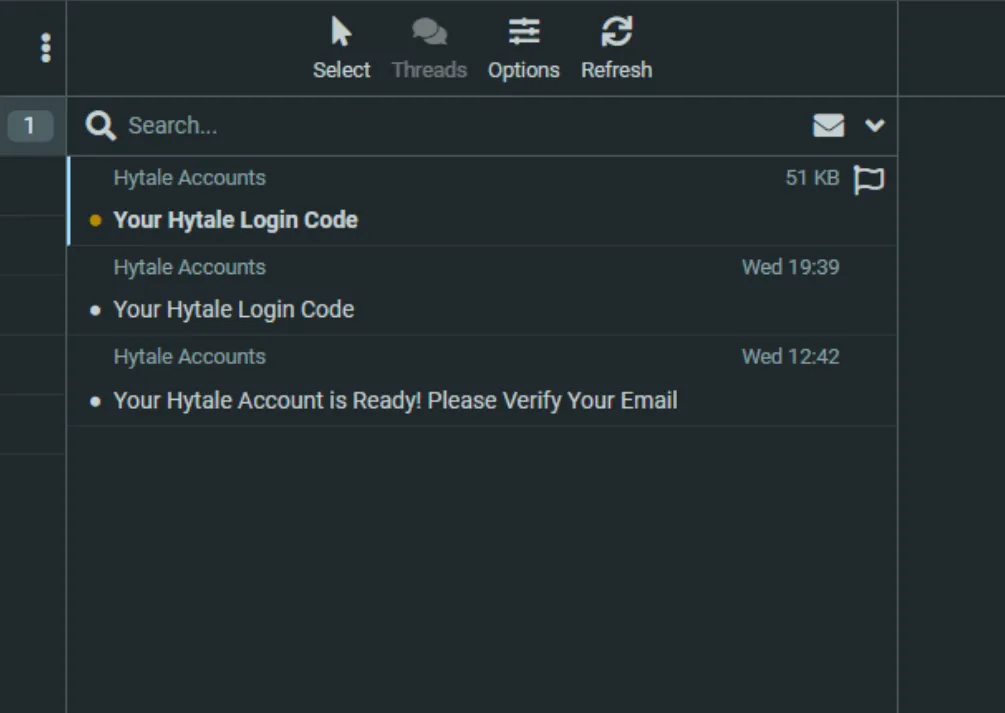1005x713 pixels.
Task: Toggle the status dot of the verify email message
Action: coord(96,401)
